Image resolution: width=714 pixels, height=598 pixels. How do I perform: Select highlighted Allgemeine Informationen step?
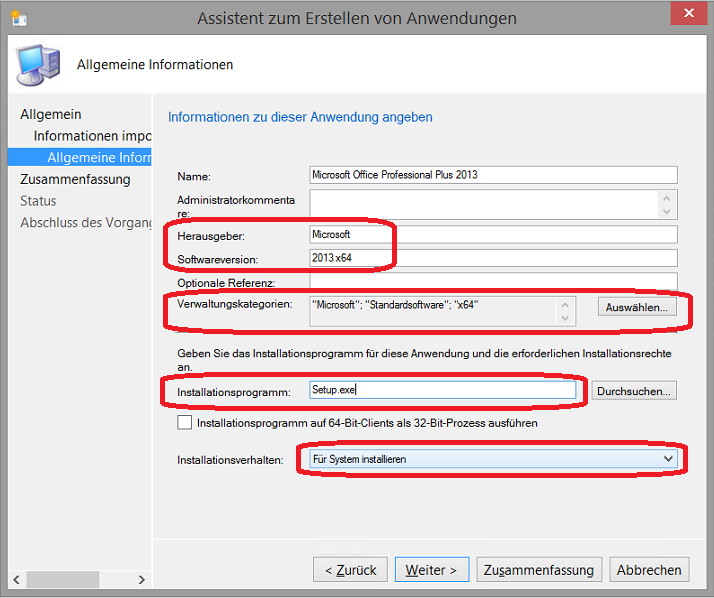pos(80,158)
